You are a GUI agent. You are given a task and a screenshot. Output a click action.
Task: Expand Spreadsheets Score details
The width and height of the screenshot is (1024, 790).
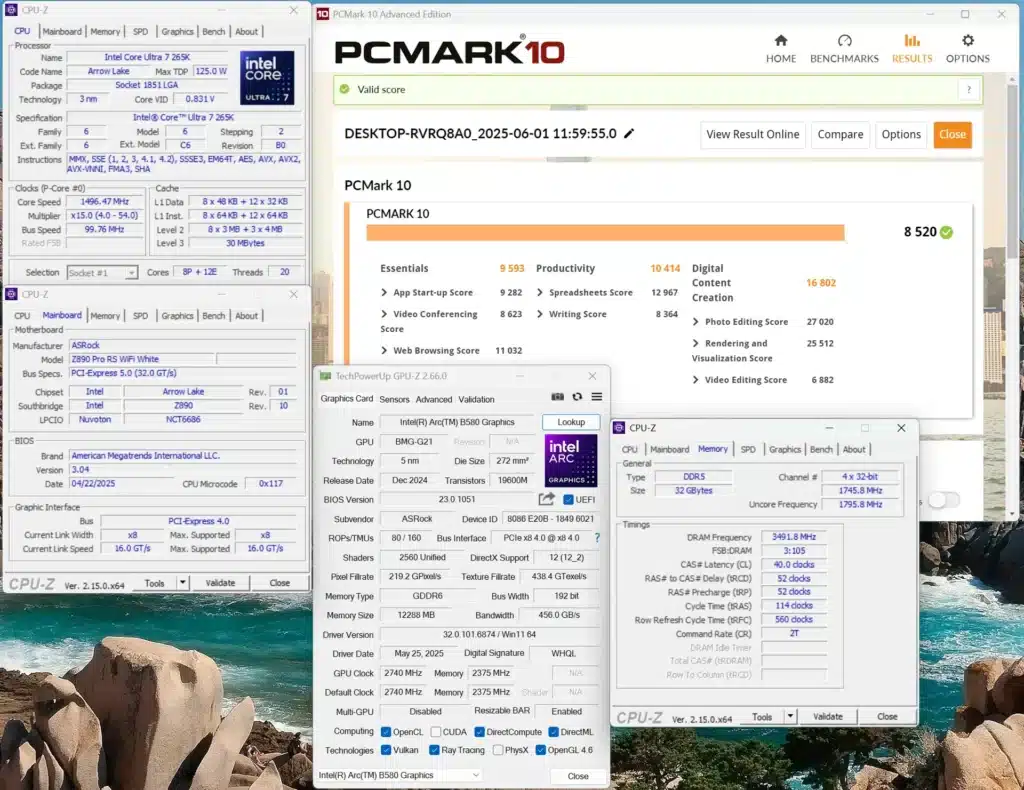(x=539, y=292)
